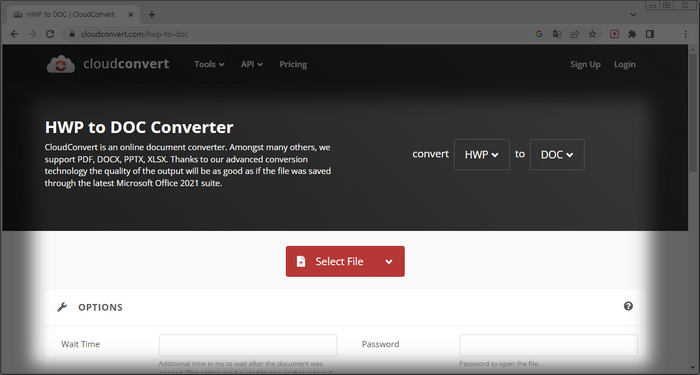Viewport: 700px width, 375px height.
Task: Click the options help question mark icon
Action: click(x=628, y=306)
